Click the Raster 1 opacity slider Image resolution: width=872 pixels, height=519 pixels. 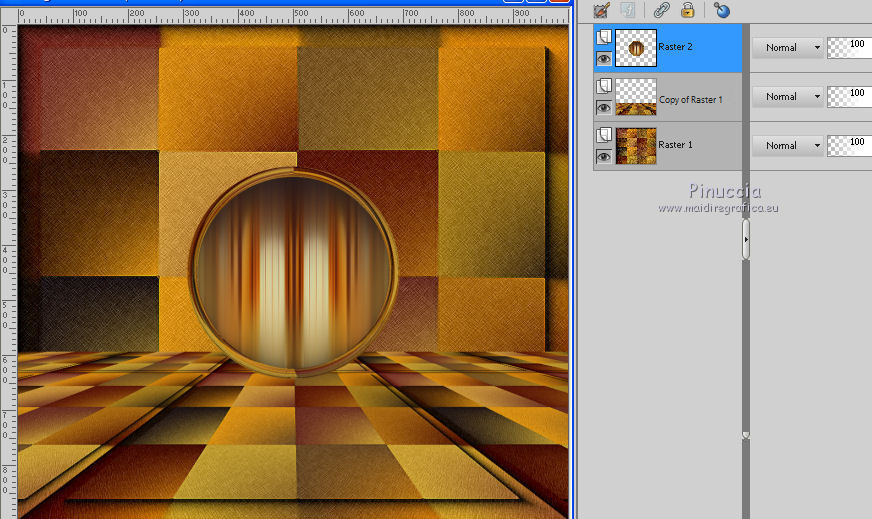point(848,145)
